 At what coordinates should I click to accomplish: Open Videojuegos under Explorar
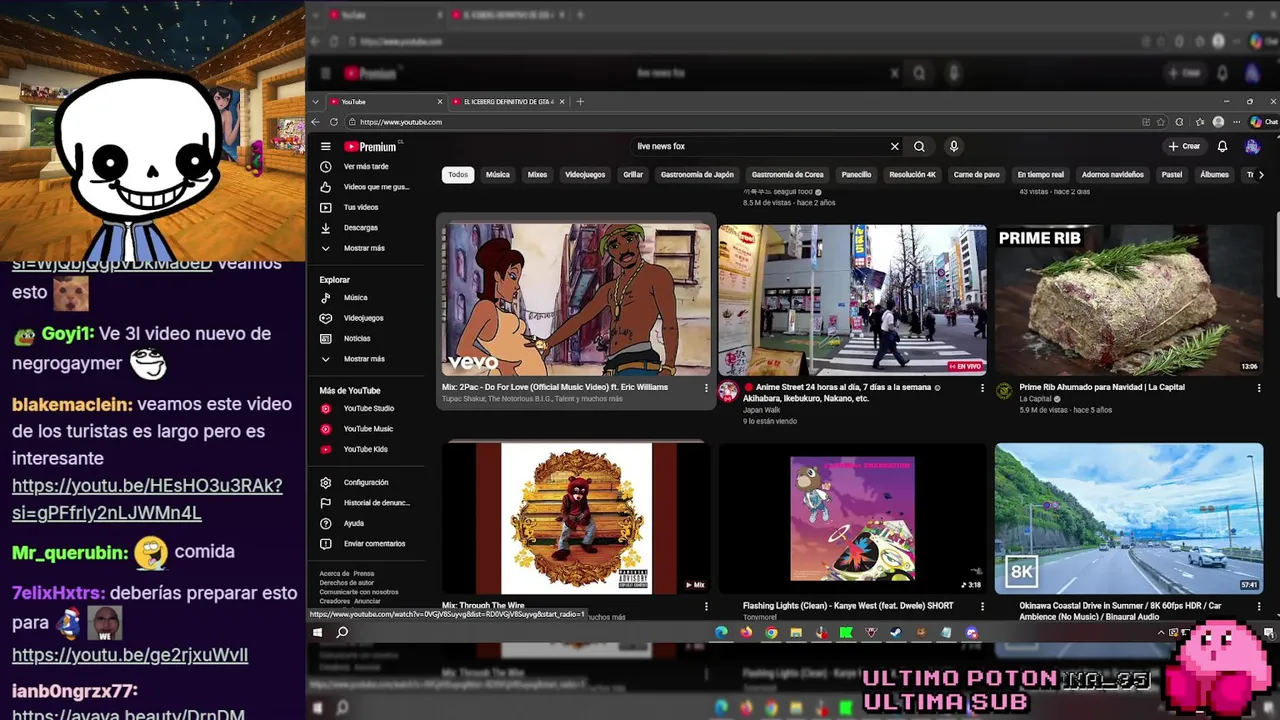365,318
